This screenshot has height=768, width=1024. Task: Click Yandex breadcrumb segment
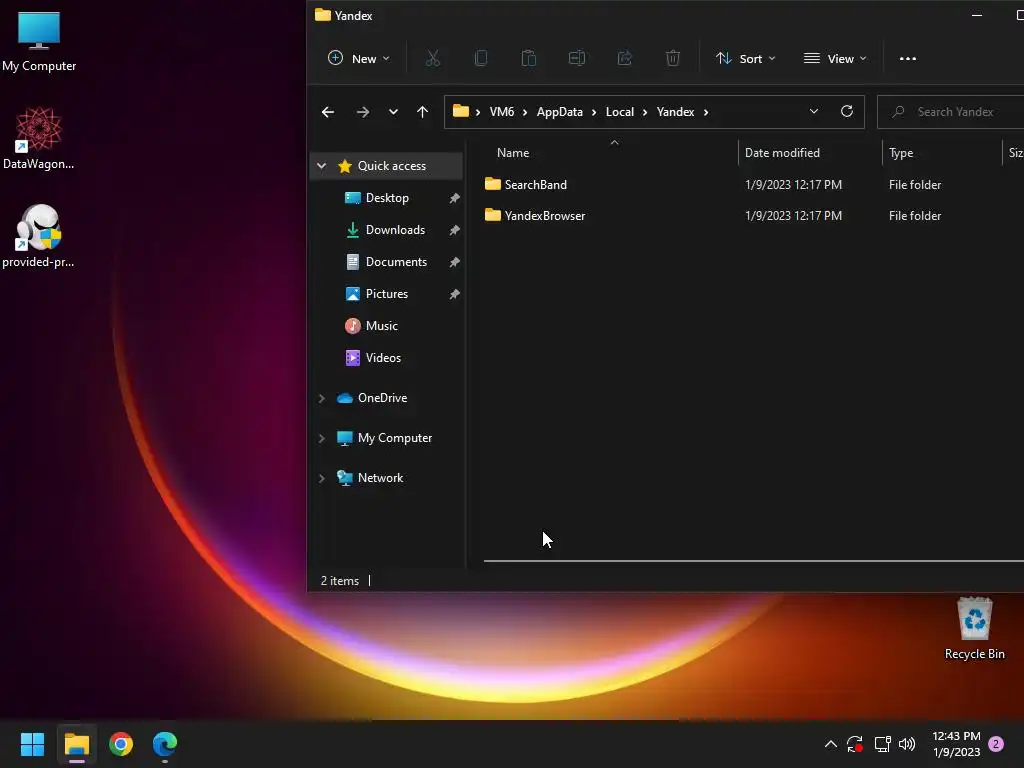coord(675,112)
